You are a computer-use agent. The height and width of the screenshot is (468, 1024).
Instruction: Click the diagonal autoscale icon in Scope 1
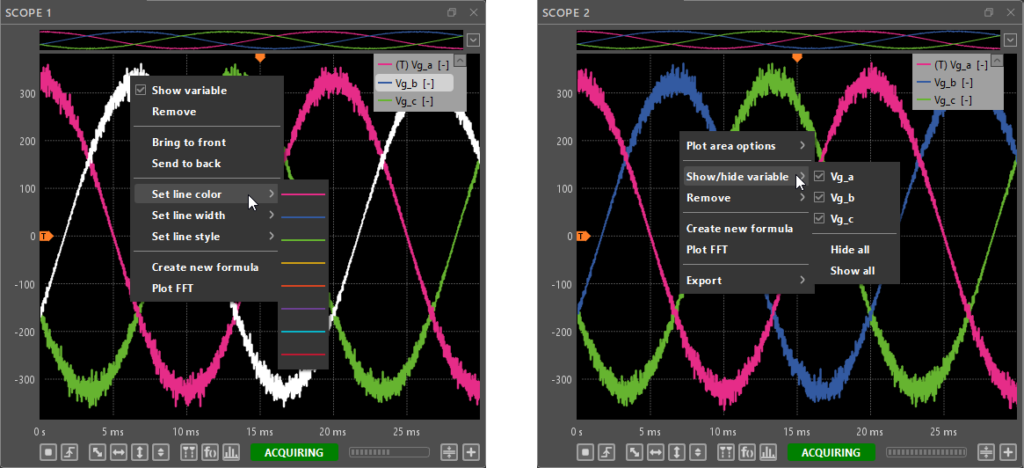pyautogui.click(x=98, y=453)
